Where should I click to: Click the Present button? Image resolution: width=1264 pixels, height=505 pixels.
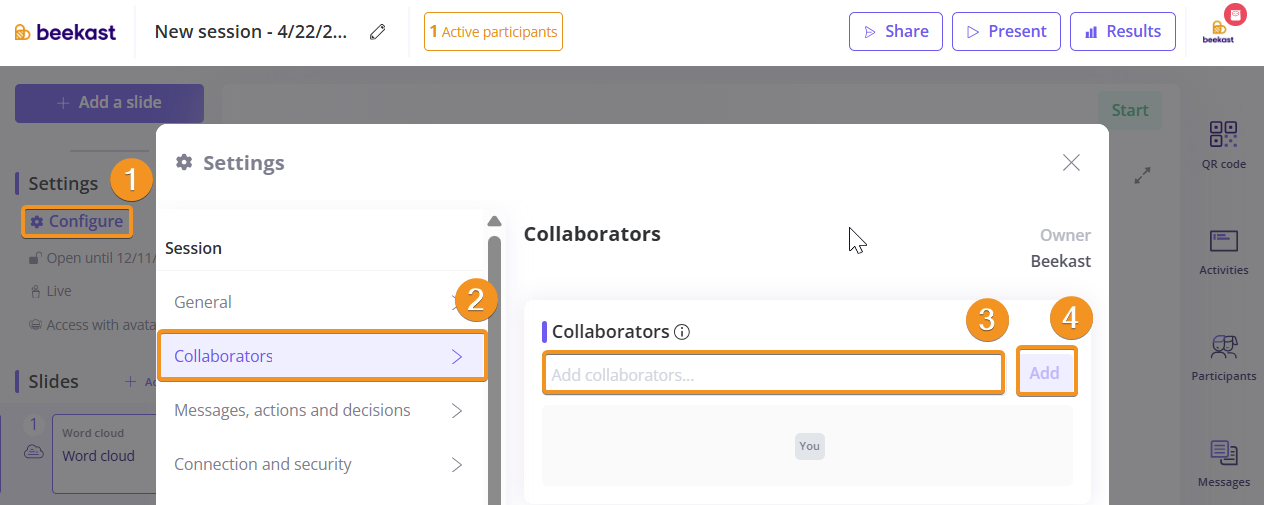(1005, 32)
